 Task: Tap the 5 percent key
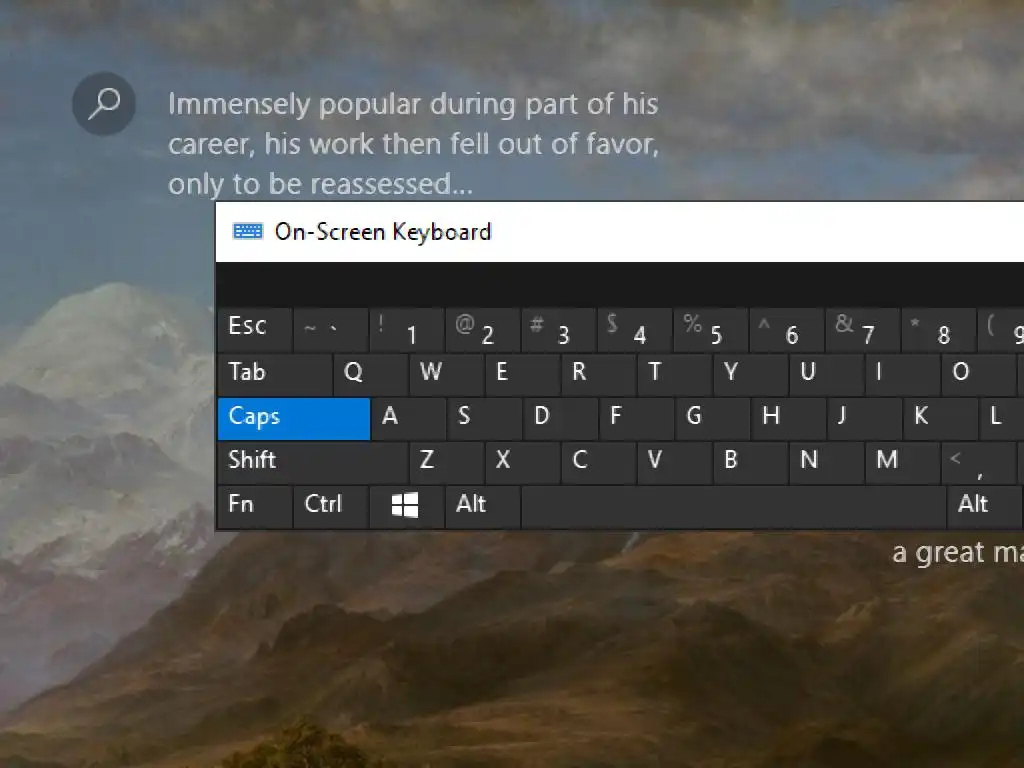(711, 330)
